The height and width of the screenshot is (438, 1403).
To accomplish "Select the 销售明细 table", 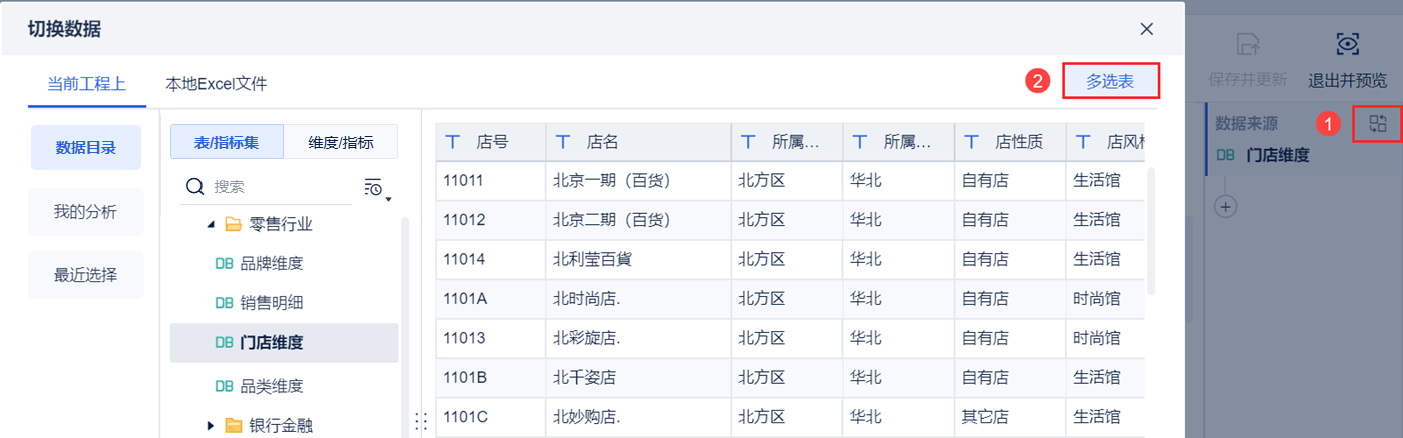I will (271, 303).
